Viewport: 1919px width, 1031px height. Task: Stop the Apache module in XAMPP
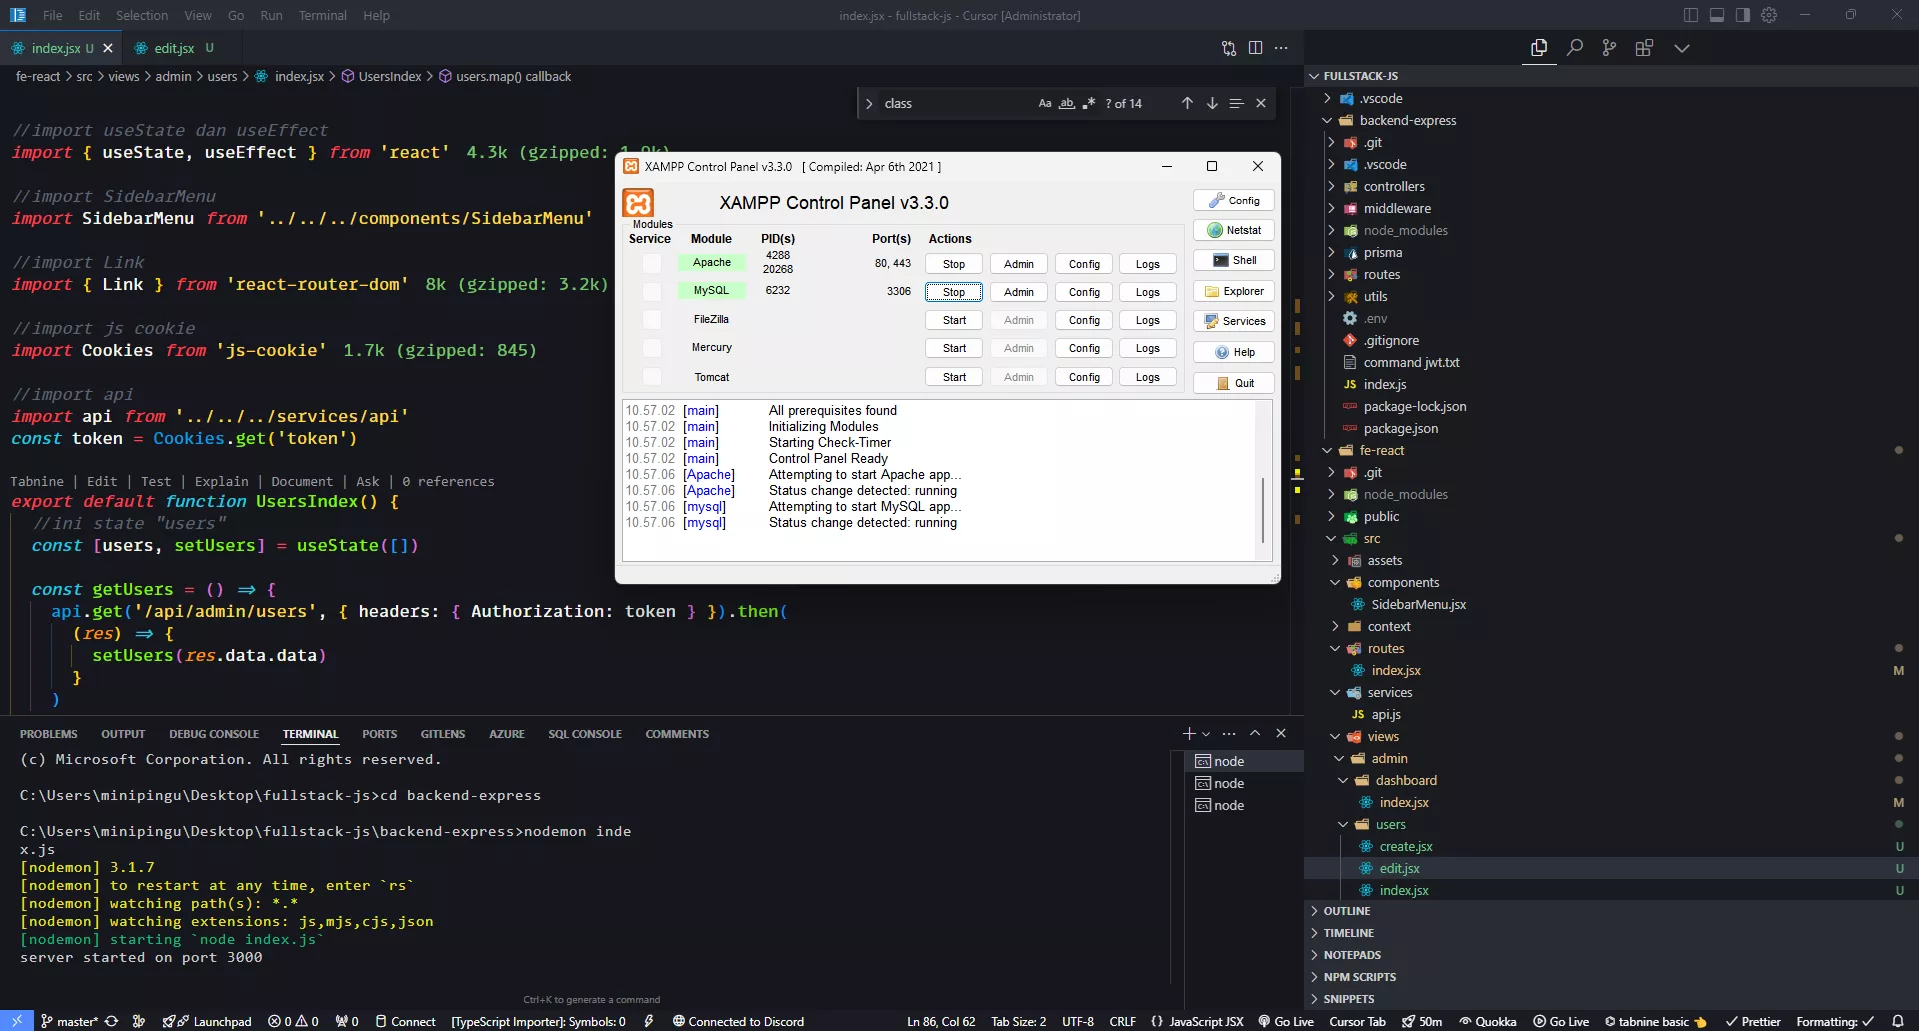(954, 264)
